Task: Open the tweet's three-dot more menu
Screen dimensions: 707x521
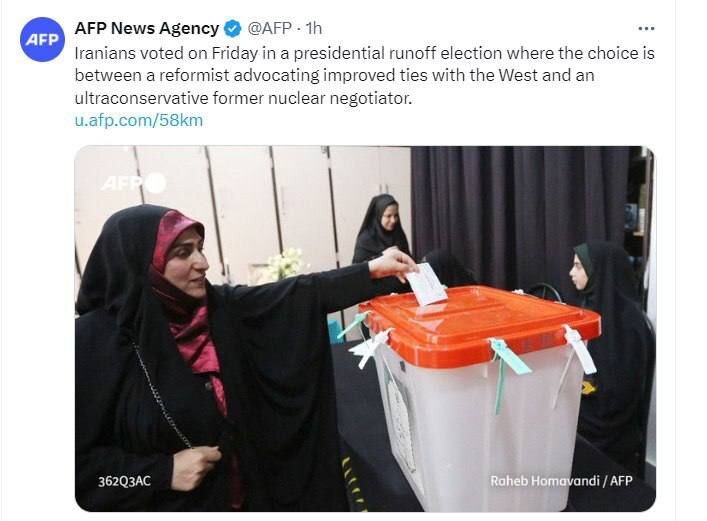Action: point(646,28)
